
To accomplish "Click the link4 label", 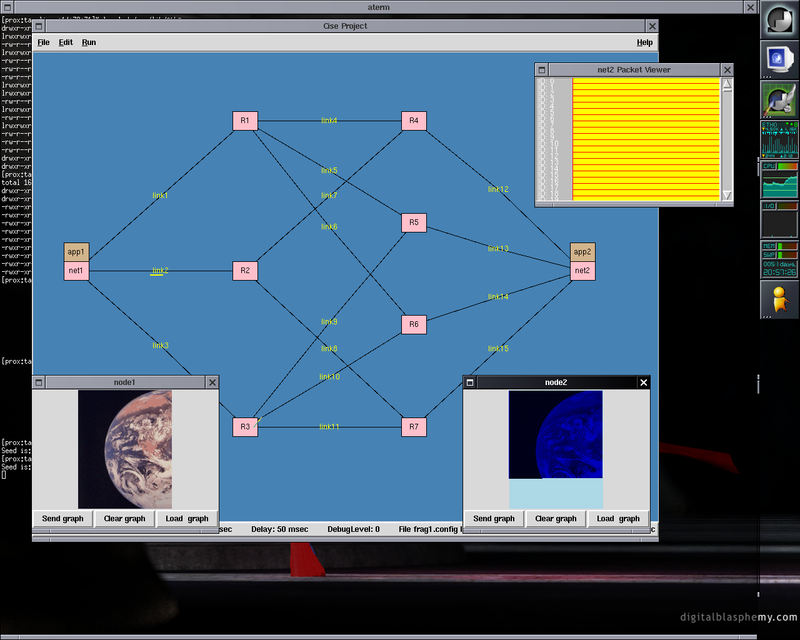I will coord(329,120).
